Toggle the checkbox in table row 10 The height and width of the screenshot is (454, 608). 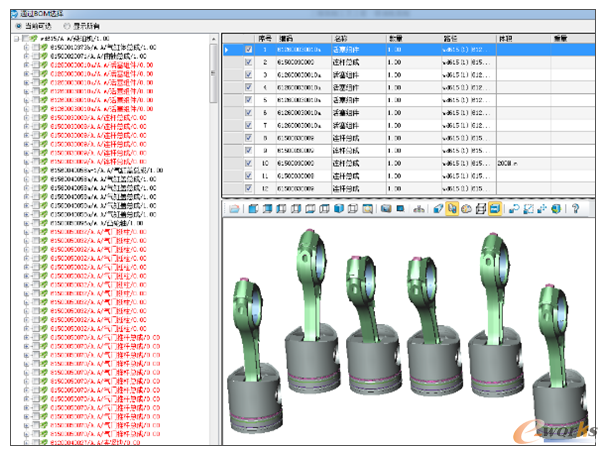pyautogui.click(x=249, y=162)
